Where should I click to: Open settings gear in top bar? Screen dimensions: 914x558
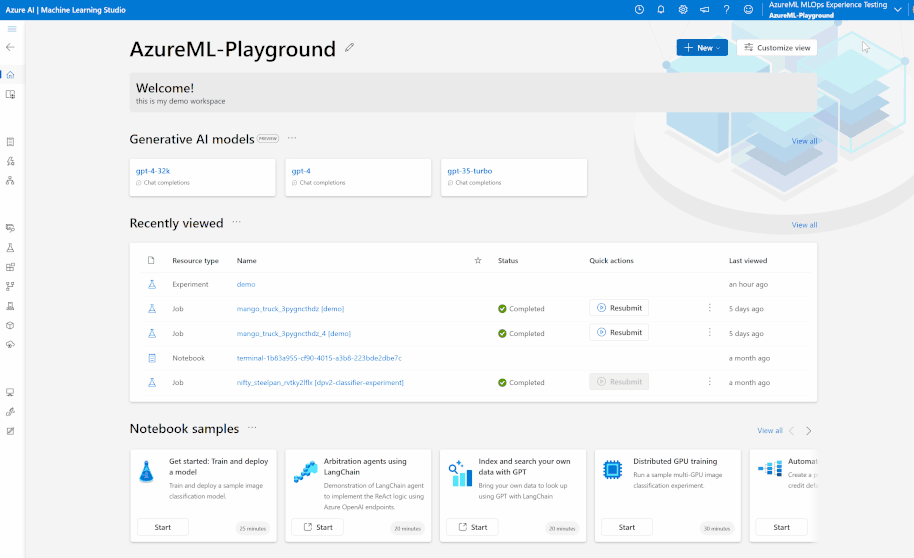point(683,10)
